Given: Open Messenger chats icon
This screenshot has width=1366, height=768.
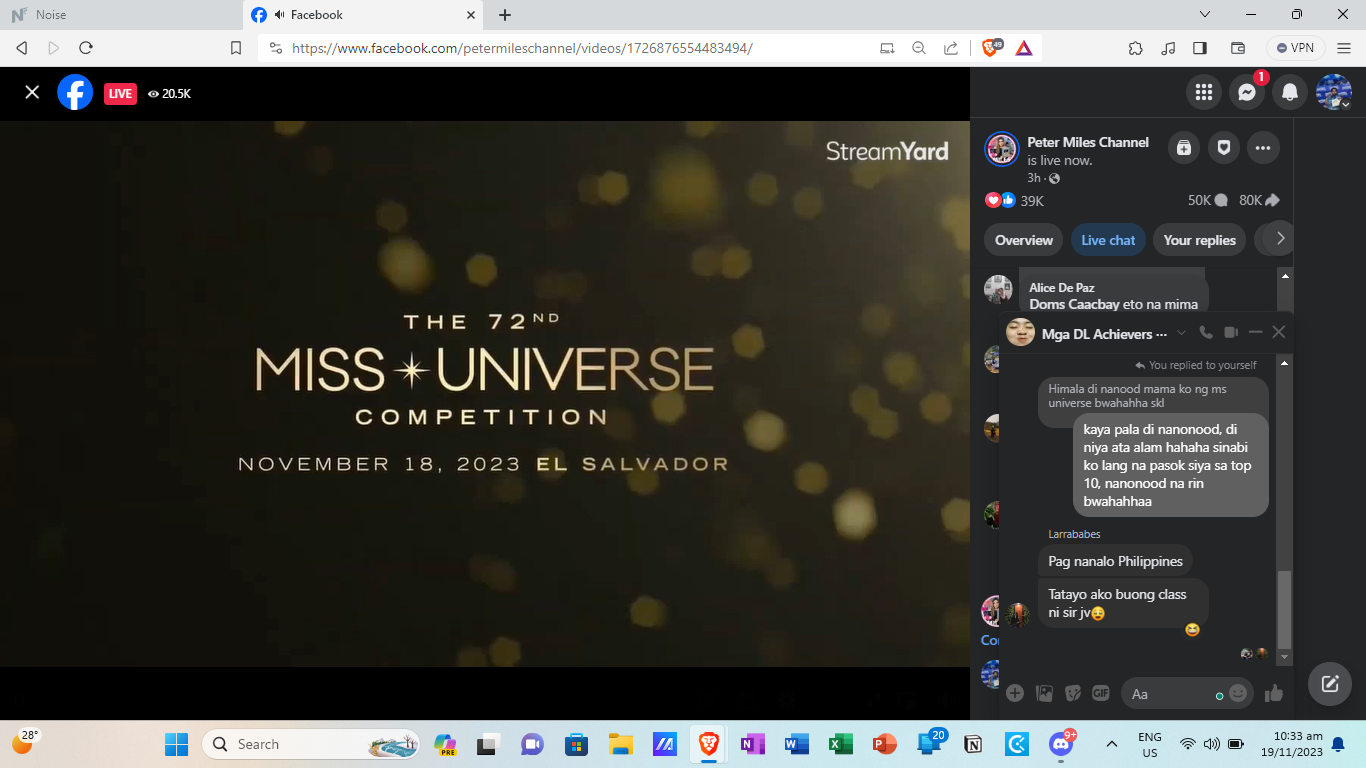Looking at the screenshot, I should 1247,92.
